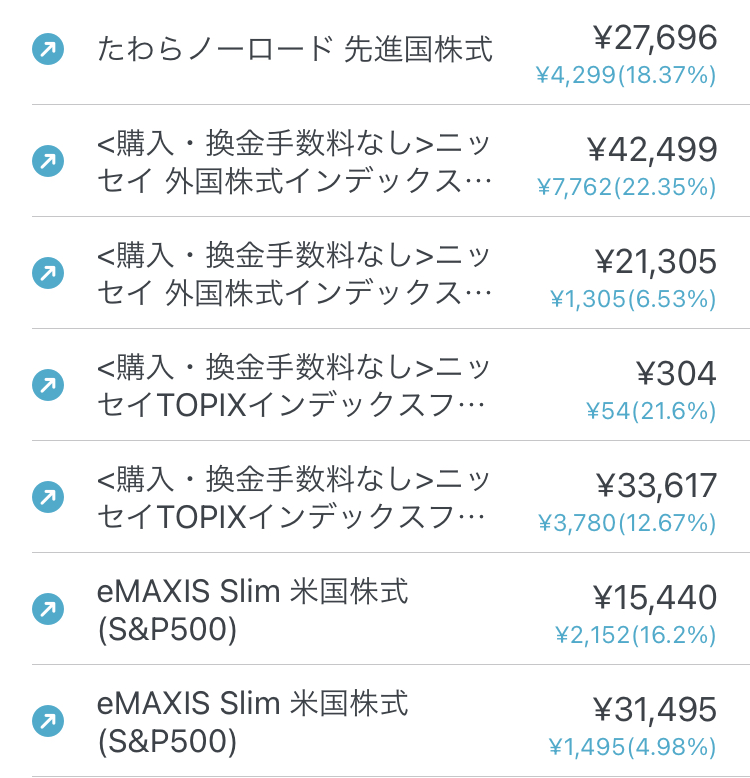The height and width of the screenshot is (778, 750).
Task: Tap the up-arrow icon beside たわらノーロード 先進国株式
Action: pyautogui.click(x=48, y=49)
